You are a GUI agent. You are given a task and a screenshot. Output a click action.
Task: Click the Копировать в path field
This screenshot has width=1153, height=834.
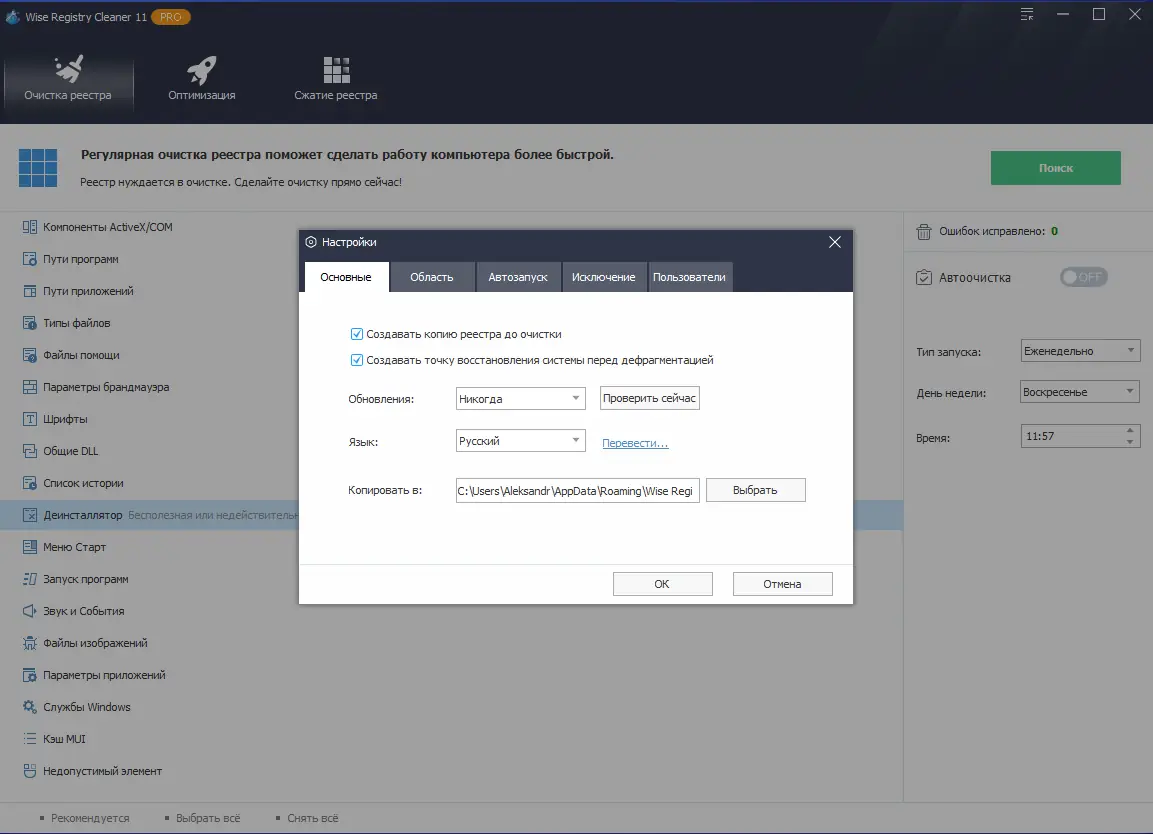pyautogui.click(x=577, y=491)
